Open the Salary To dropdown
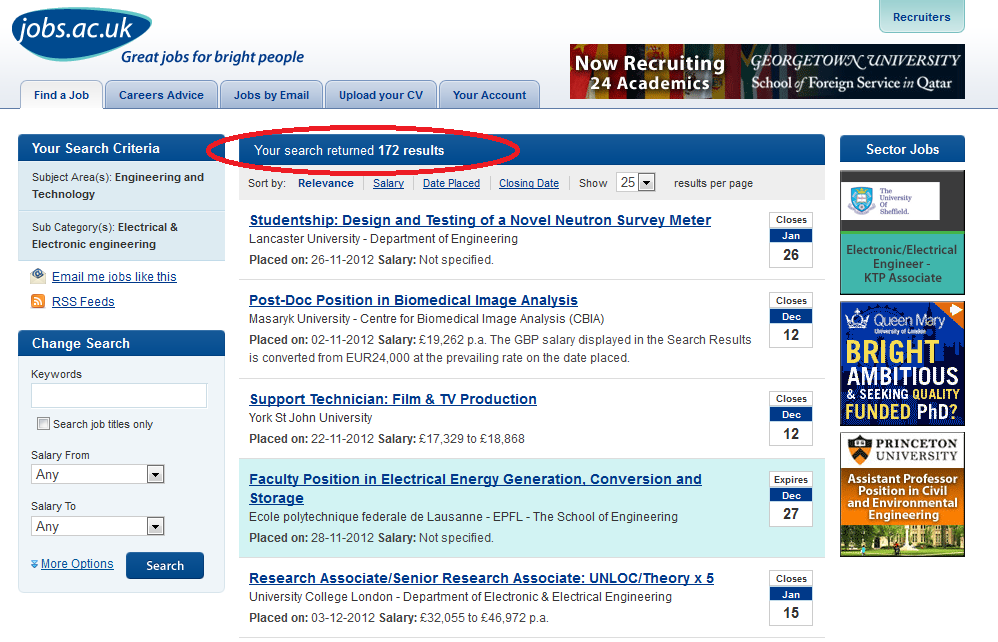 (97, 526)
